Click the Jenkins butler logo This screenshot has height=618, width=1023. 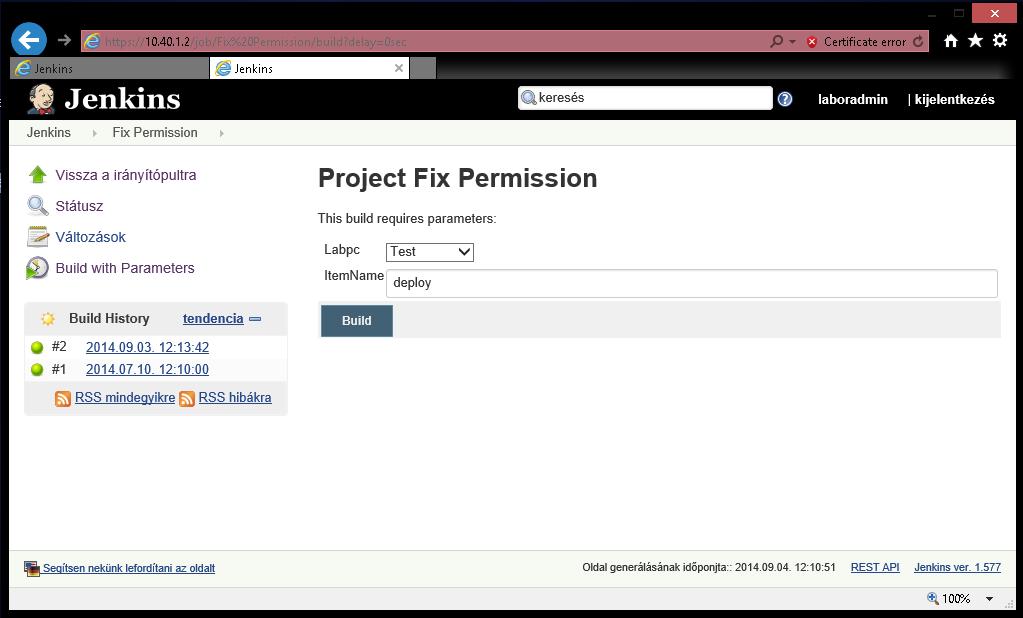point(41,99)
